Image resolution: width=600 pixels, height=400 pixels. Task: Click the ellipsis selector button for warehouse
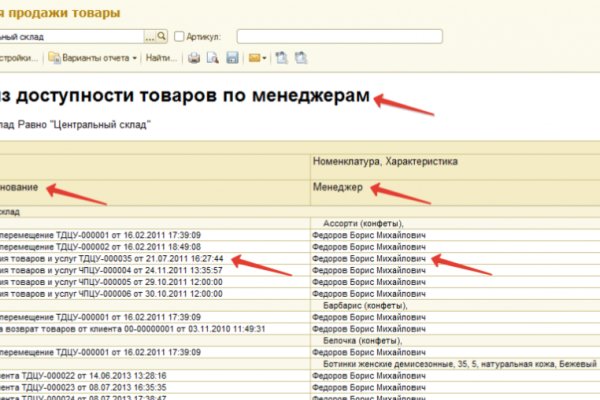click(149, 37)
